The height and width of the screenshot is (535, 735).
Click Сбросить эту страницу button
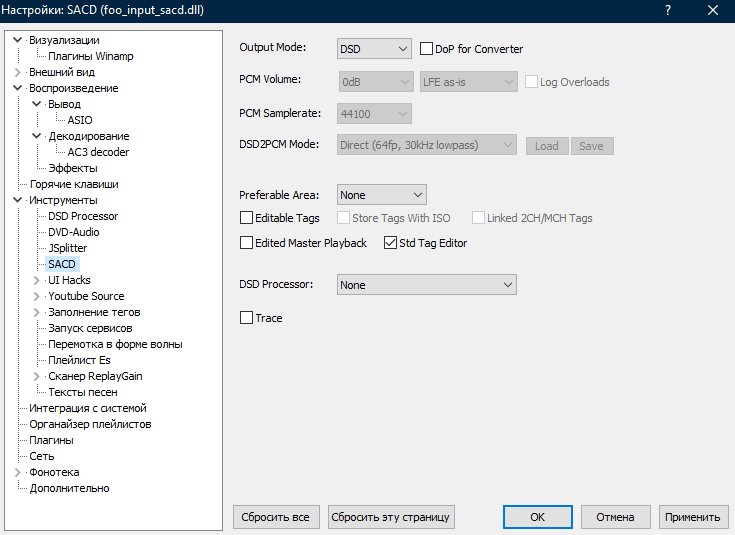pyautogui.click(x=391, y=517)
